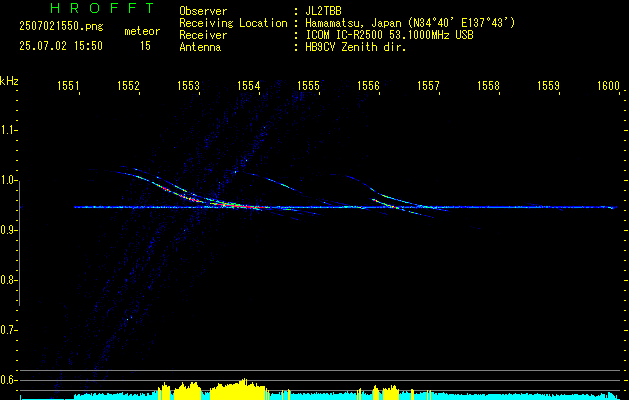629x400 pixels.
Task: Click the 1559 time marker
Action: [548, 85]
